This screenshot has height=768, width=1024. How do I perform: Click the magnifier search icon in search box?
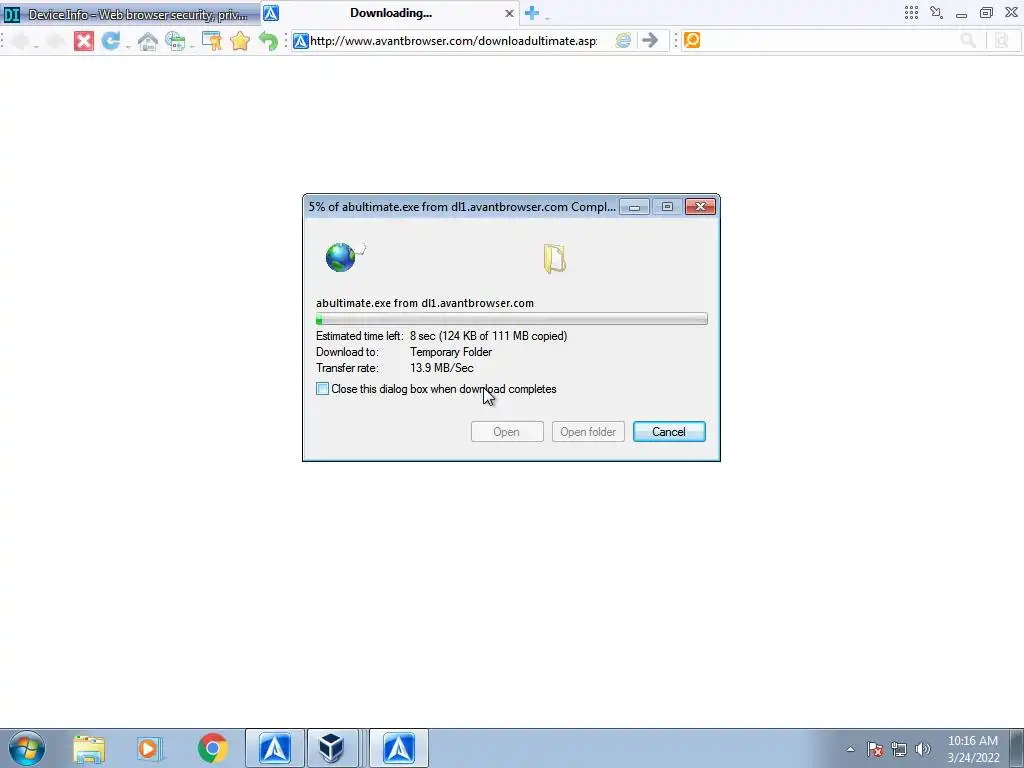click(968, 40)
